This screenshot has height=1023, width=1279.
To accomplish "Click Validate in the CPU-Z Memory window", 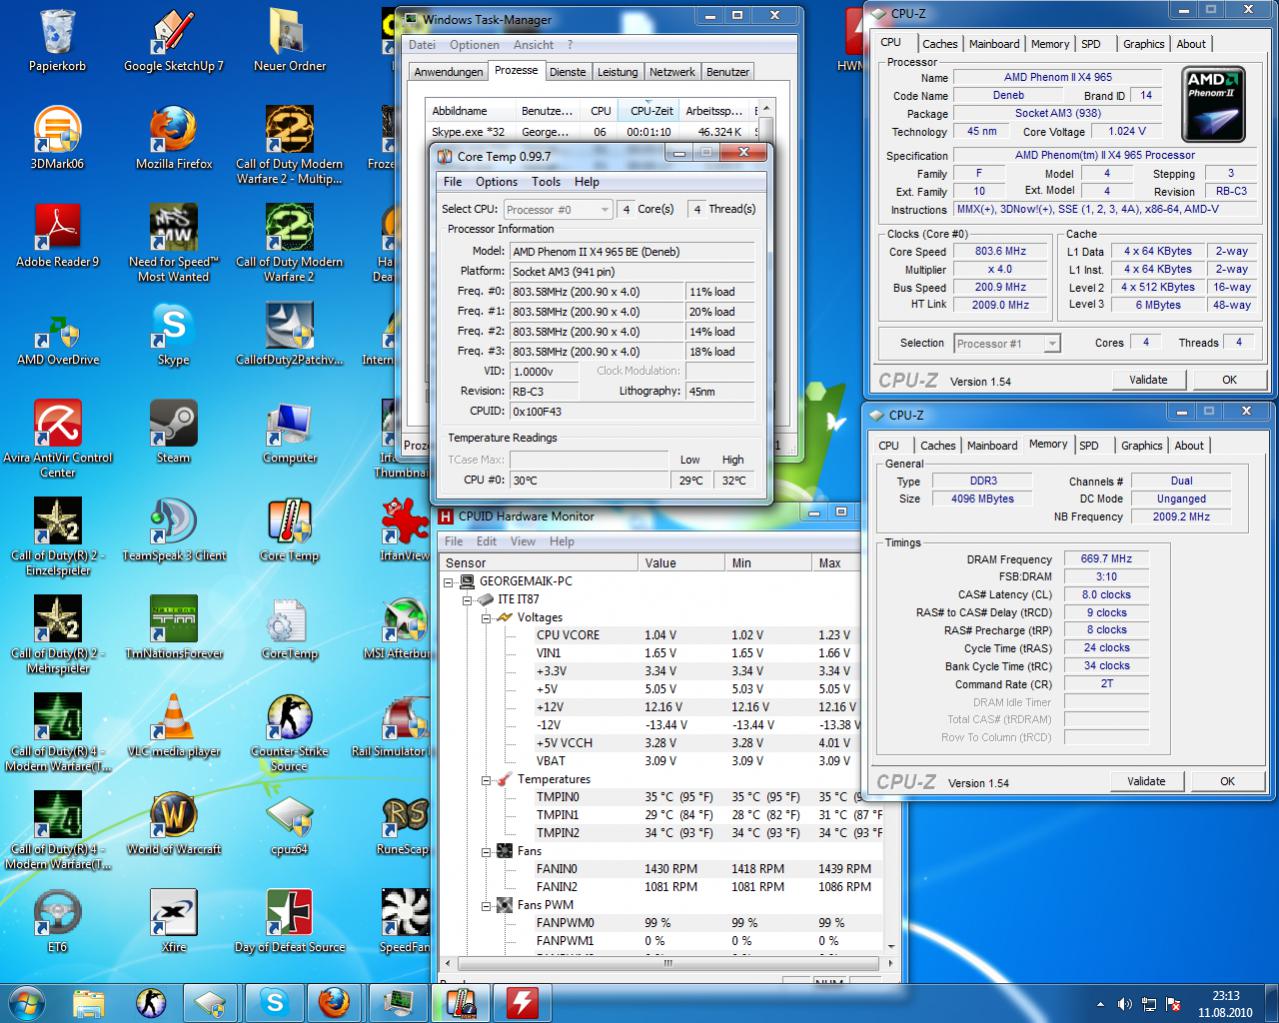I will 1146,782.
